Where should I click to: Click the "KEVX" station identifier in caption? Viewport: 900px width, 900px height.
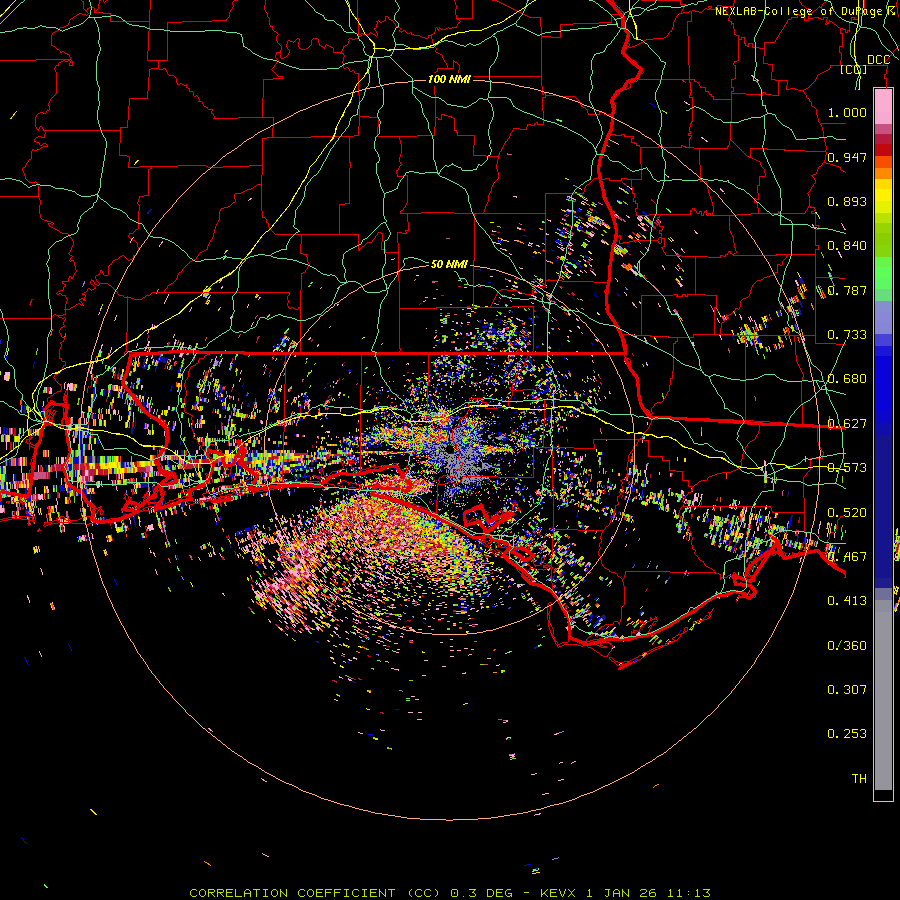(x=558, y=893)
